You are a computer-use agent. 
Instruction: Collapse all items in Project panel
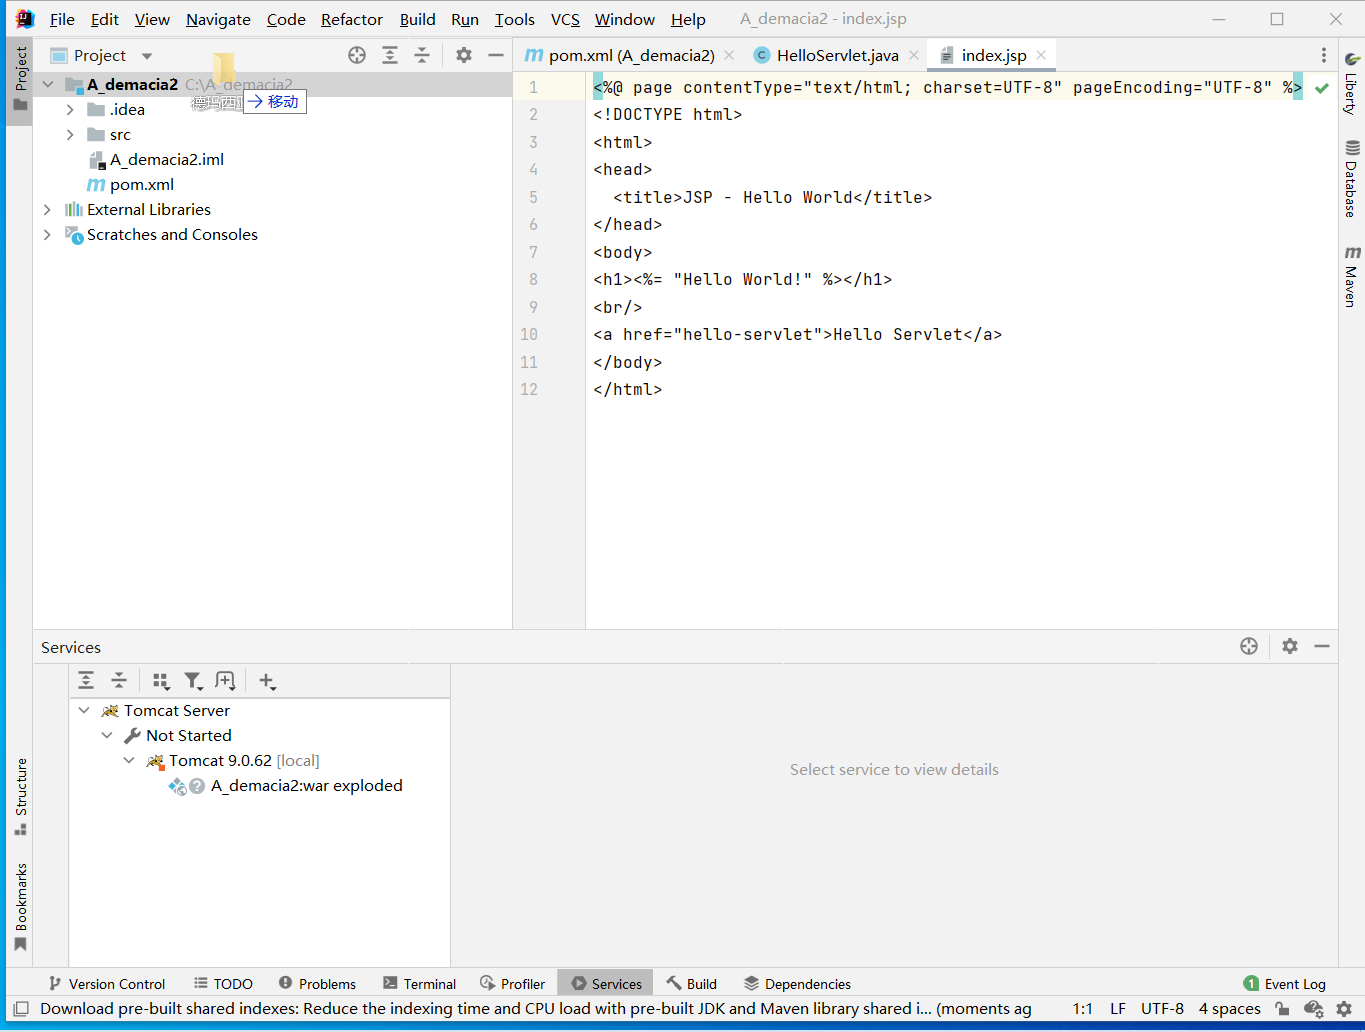pyautogui.click(x=422, y=55)
